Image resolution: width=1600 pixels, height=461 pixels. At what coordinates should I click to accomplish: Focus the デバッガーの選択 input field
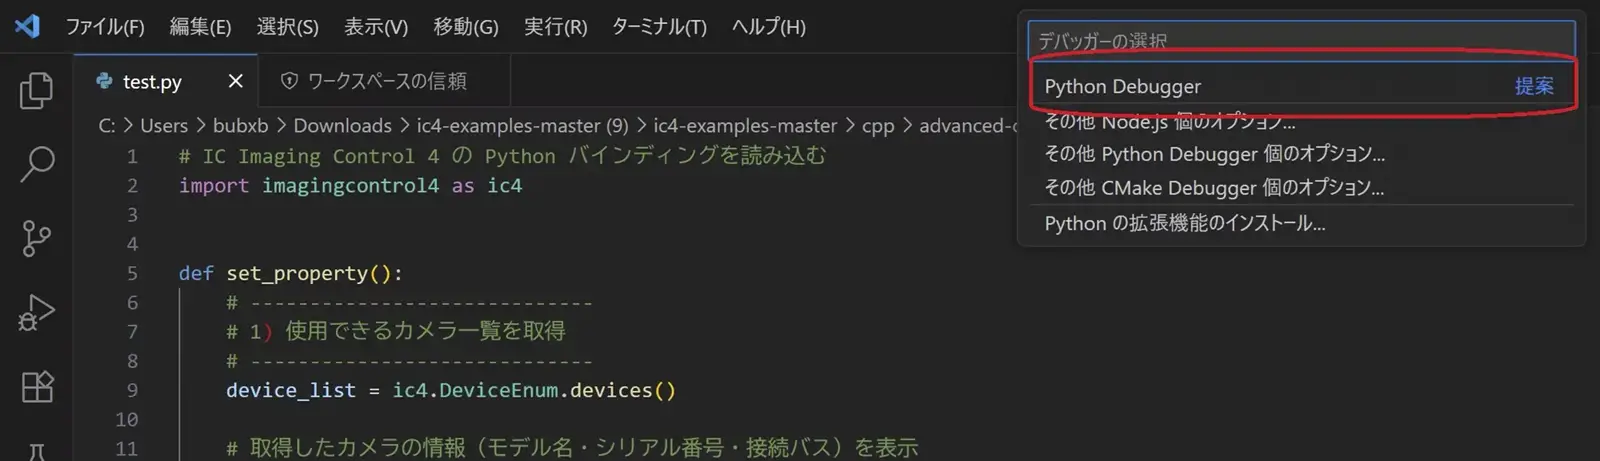(1301, 40)
